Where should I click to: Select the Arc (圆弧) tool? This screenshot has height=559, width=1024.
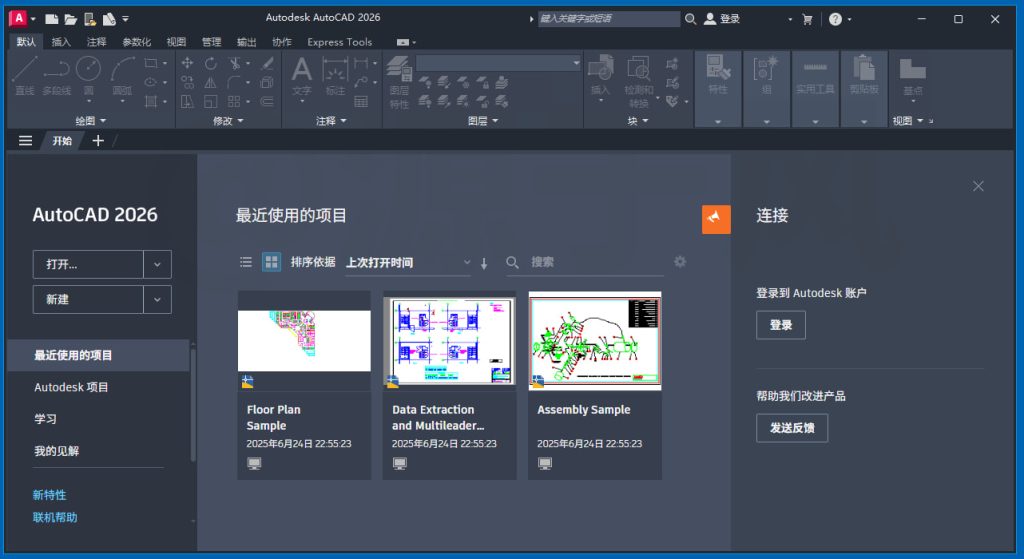[x=122, y=75]
